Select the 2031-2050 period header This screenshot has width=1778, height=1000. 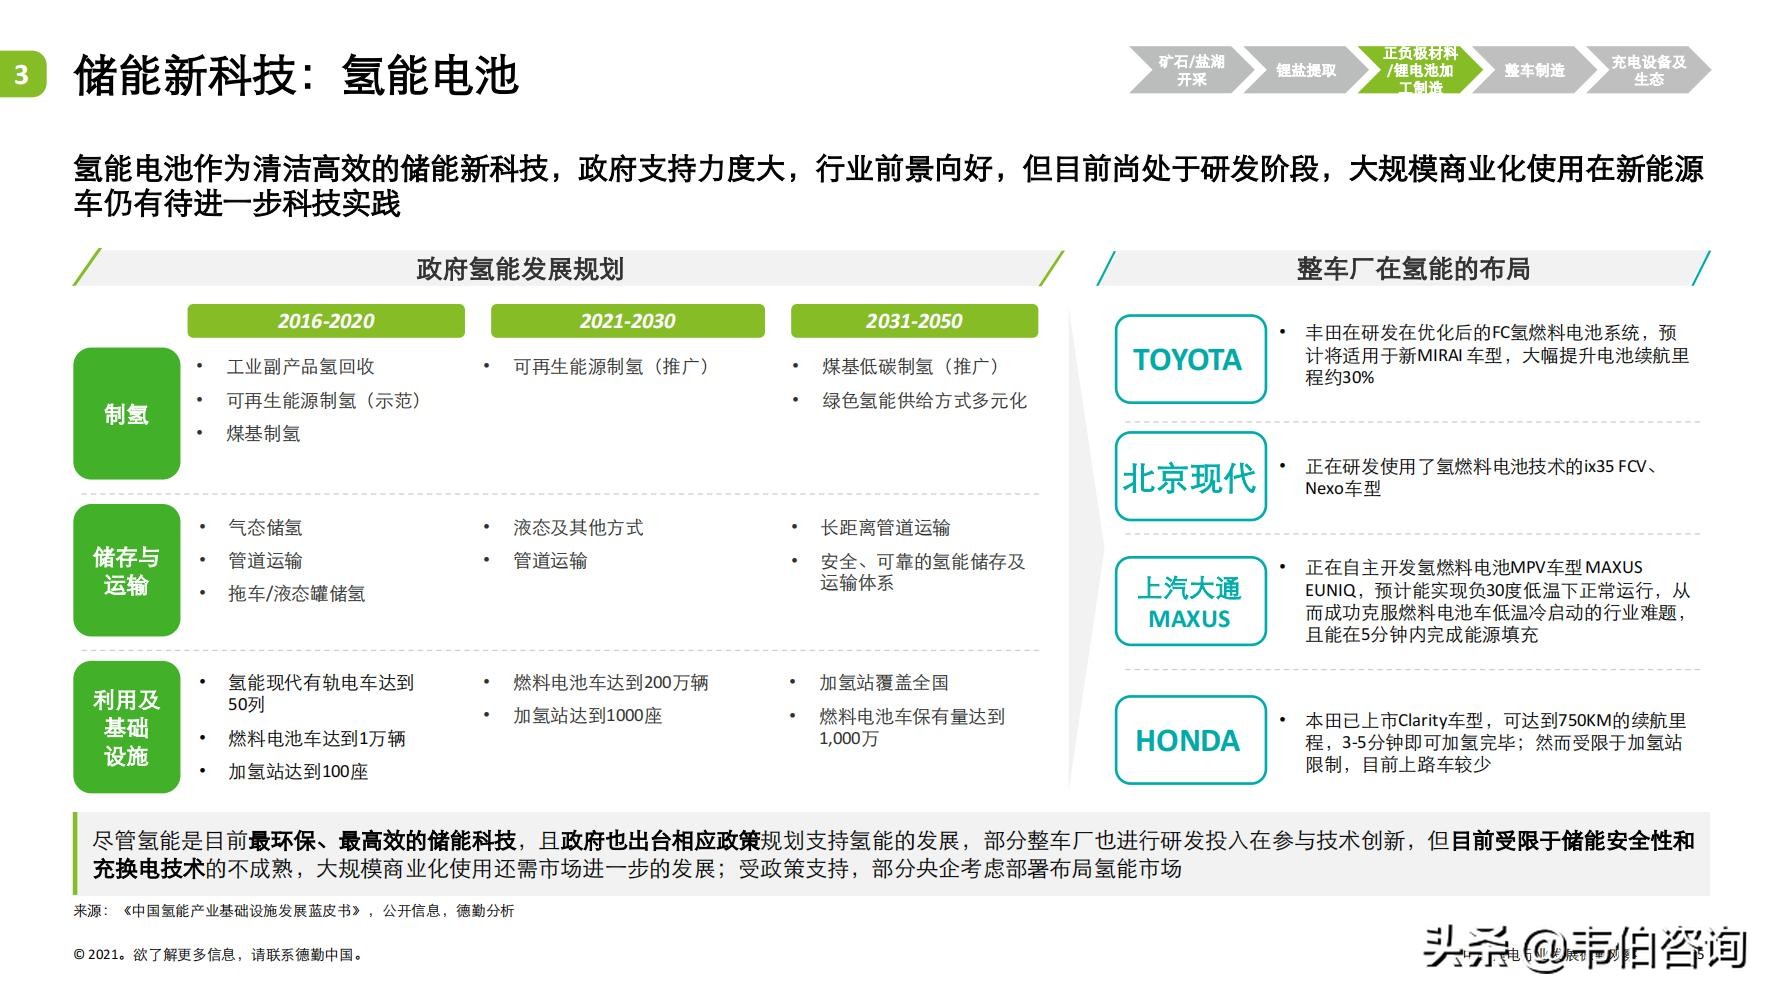pos(914,321)
